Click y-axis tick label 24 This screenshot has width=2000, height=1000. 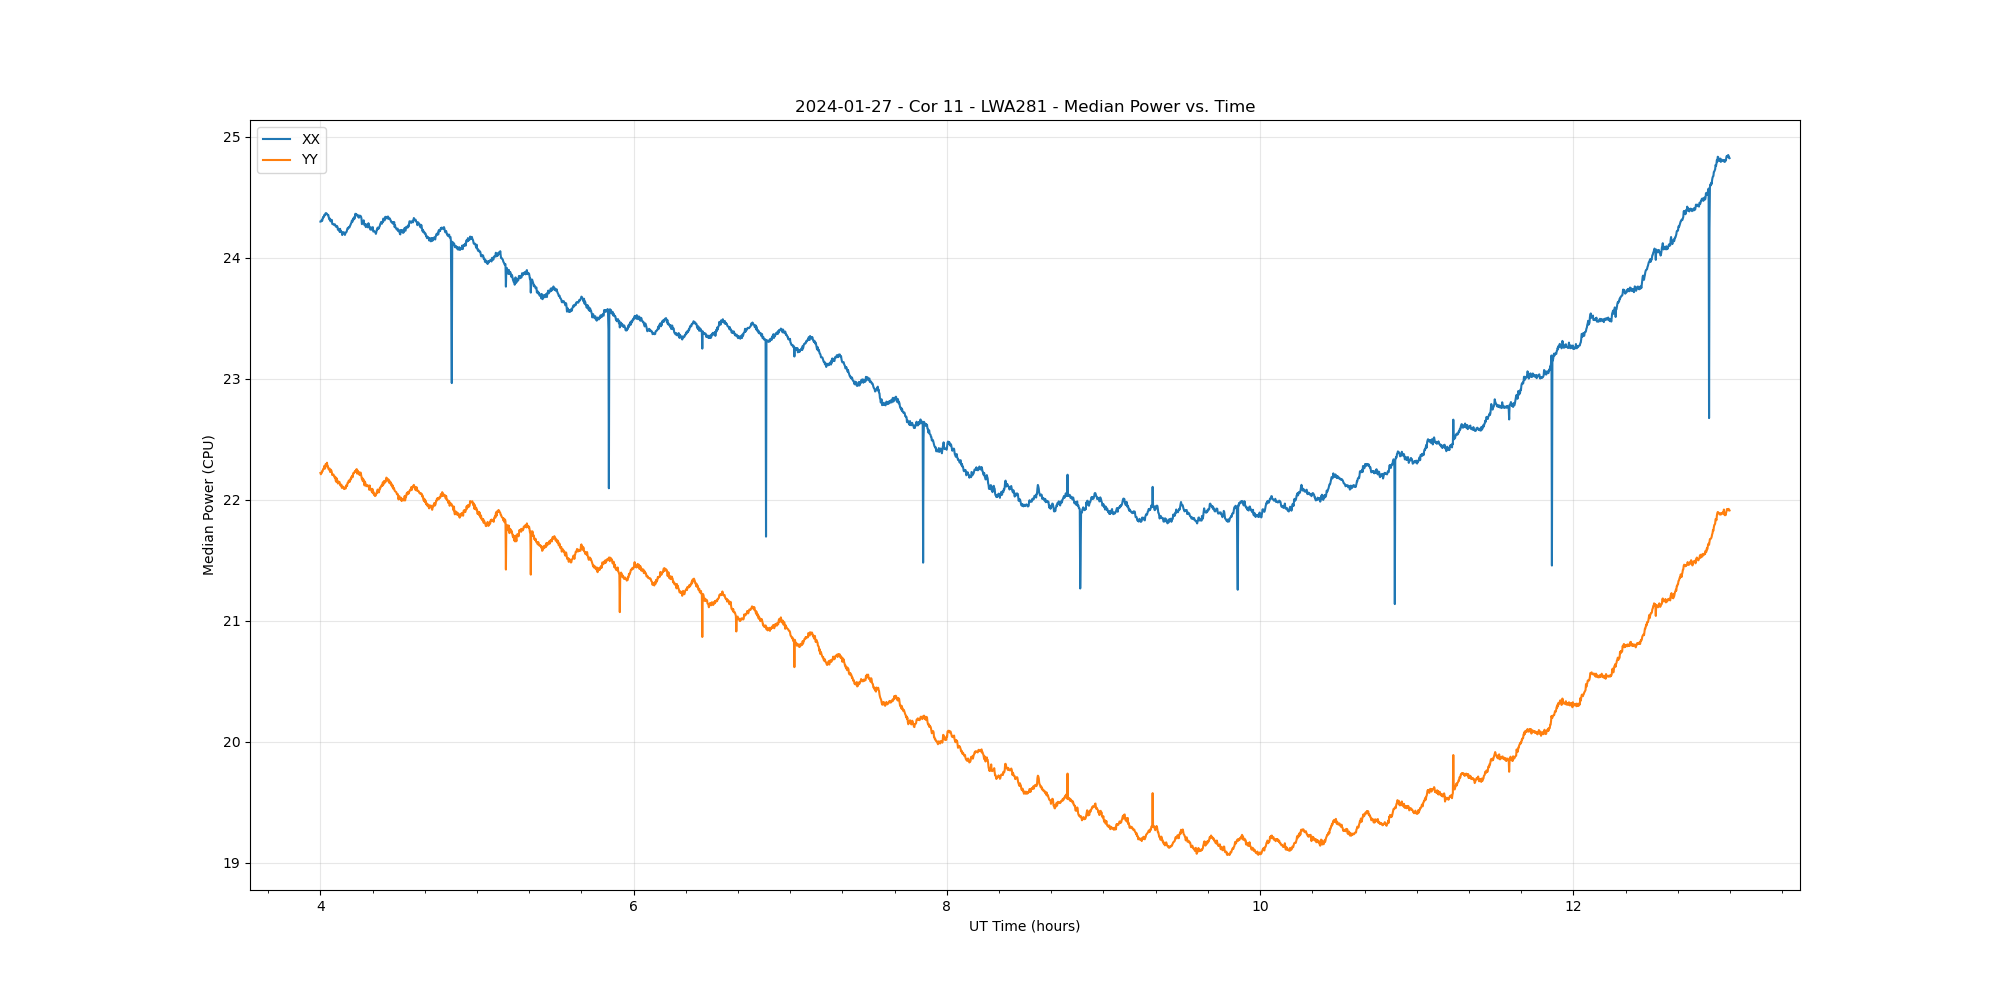231,258
